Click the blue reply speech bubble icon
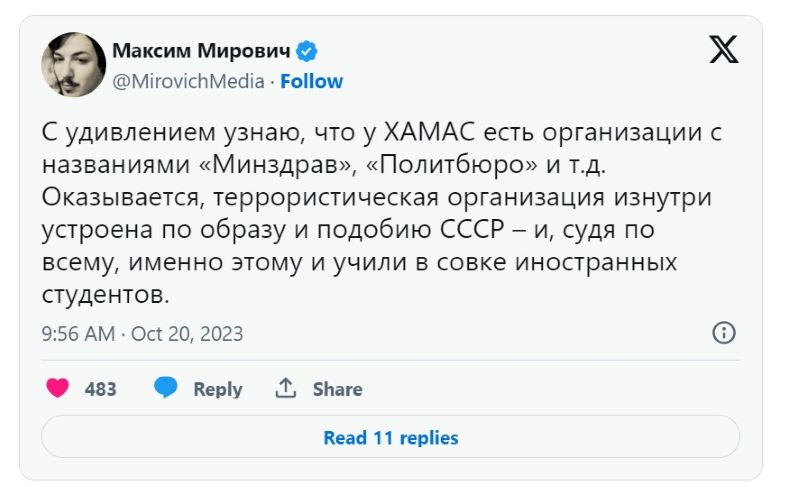Screen dimensions: 800x487 166,388
